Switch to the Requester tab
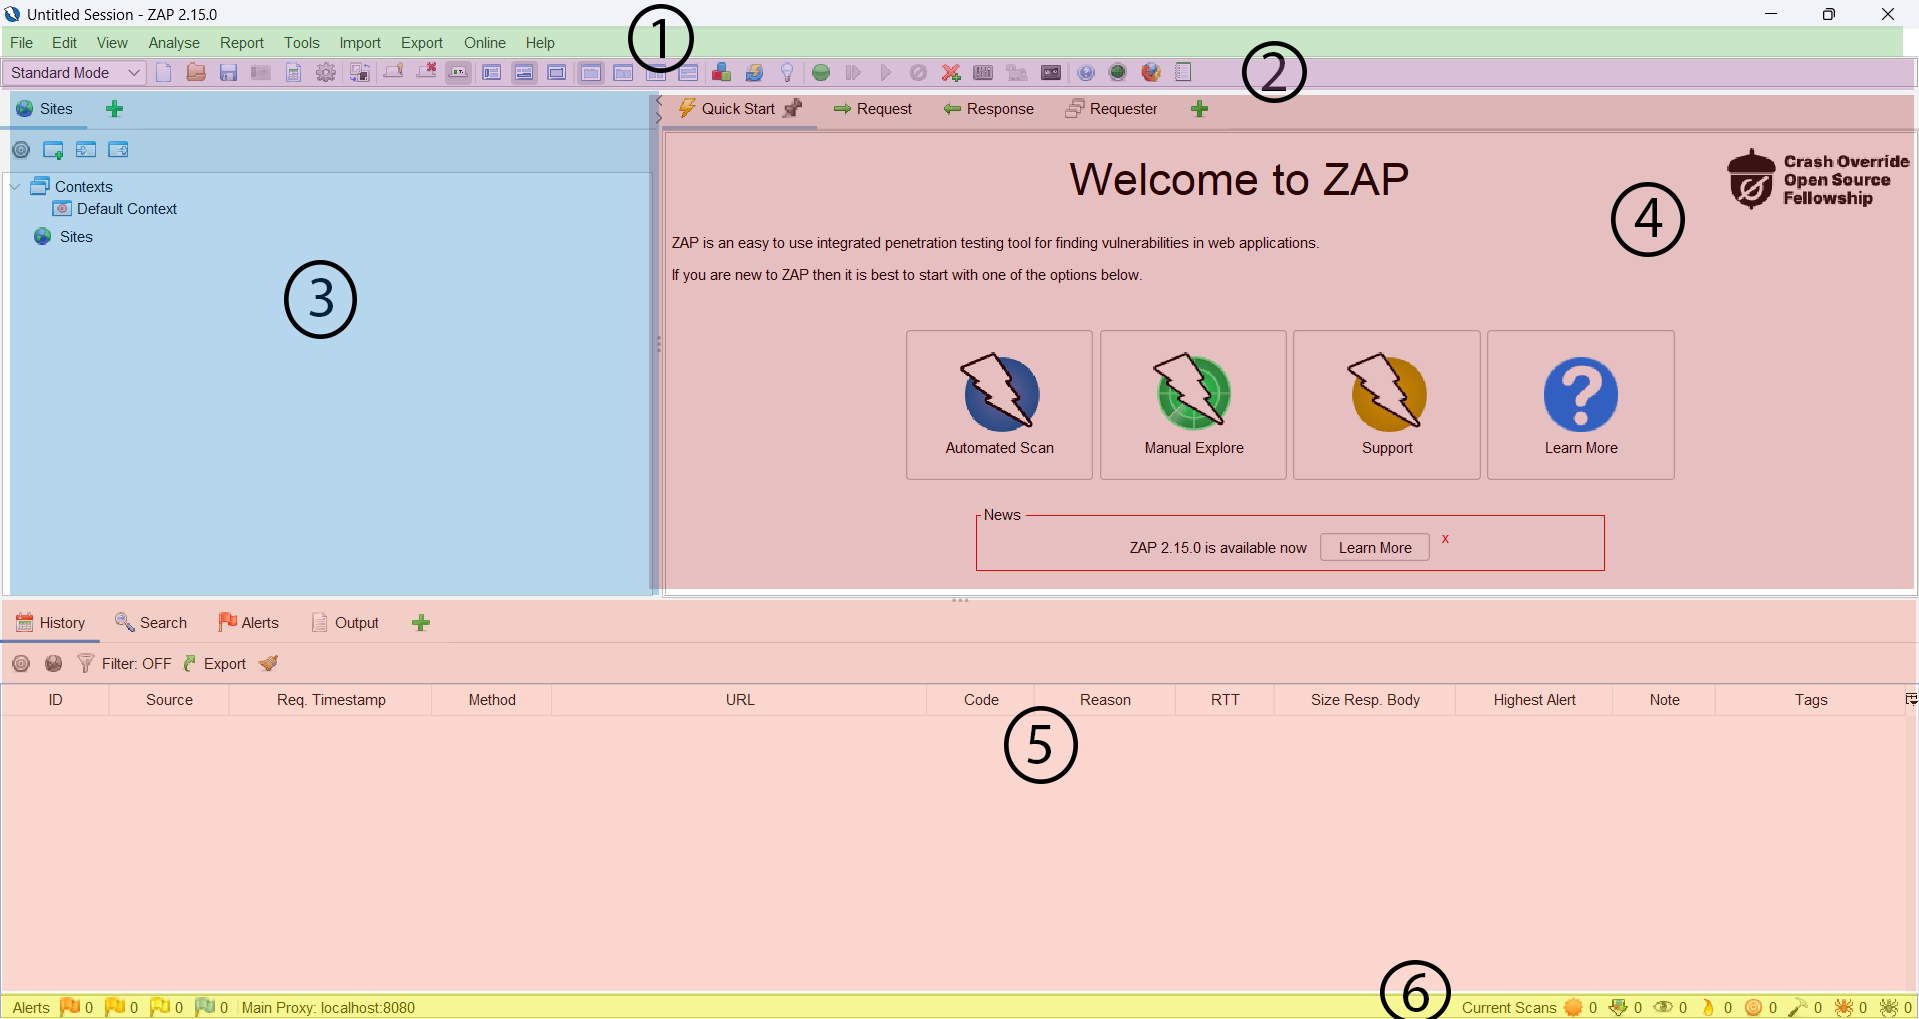Image resolution: width=1919 pixels, height=1019 pixels. pyautogui.click(x=1111, y=109)
